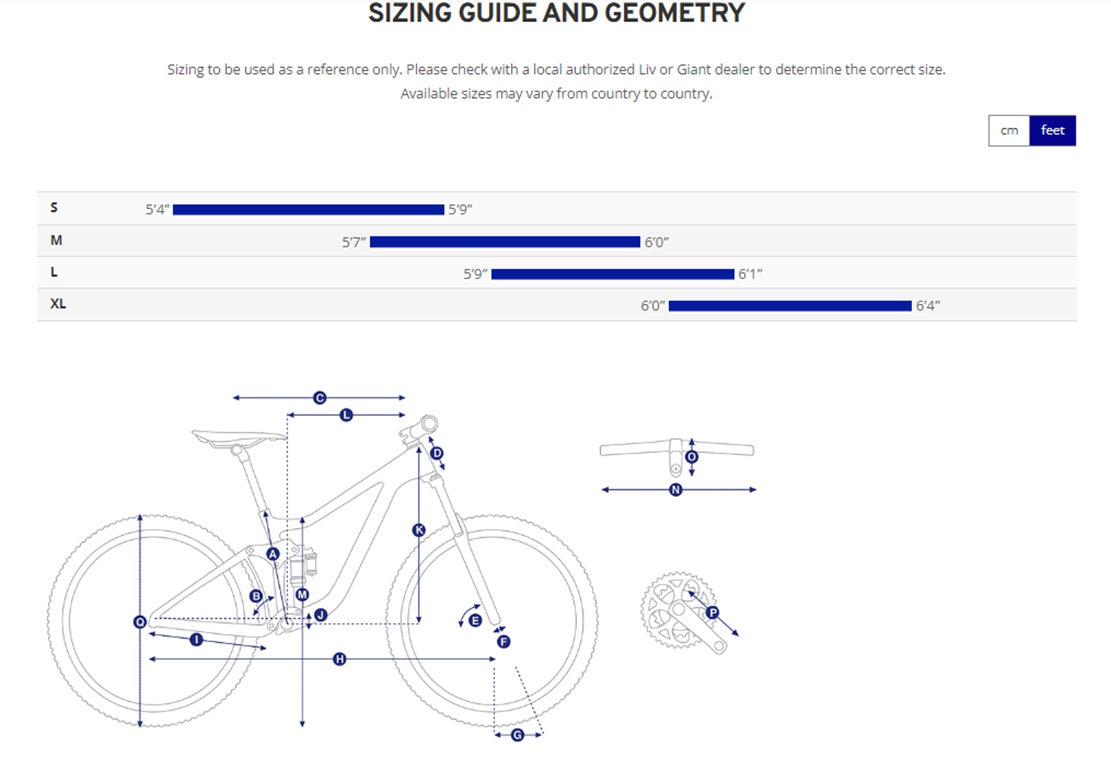Click marker I chainstay length label
Screen dimensions: 1111x759
(196, 639)
